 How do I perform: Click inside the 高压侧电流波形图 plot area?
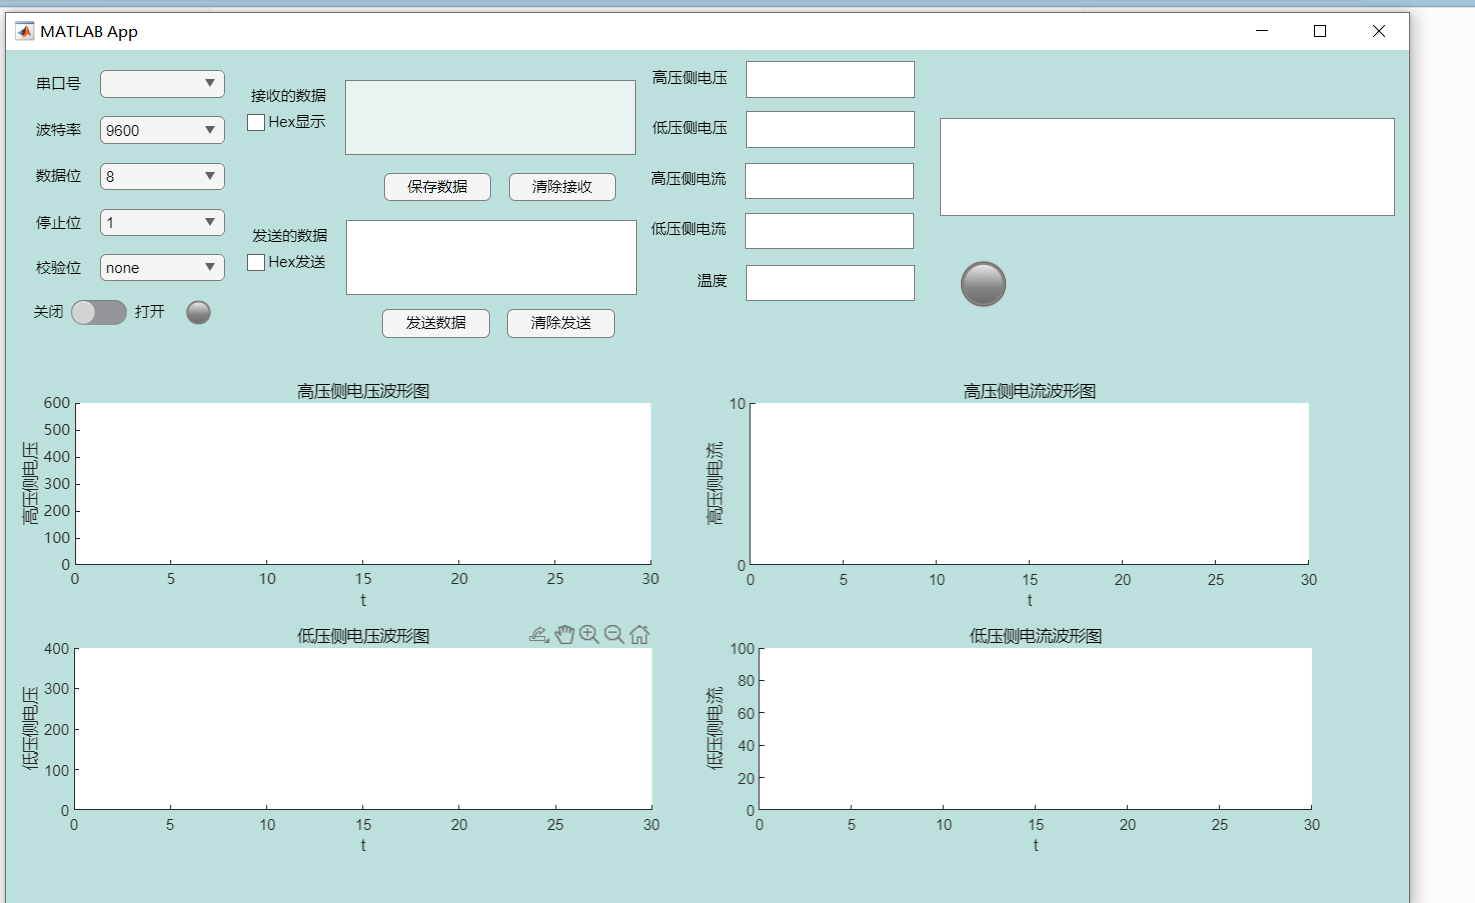1029,484
